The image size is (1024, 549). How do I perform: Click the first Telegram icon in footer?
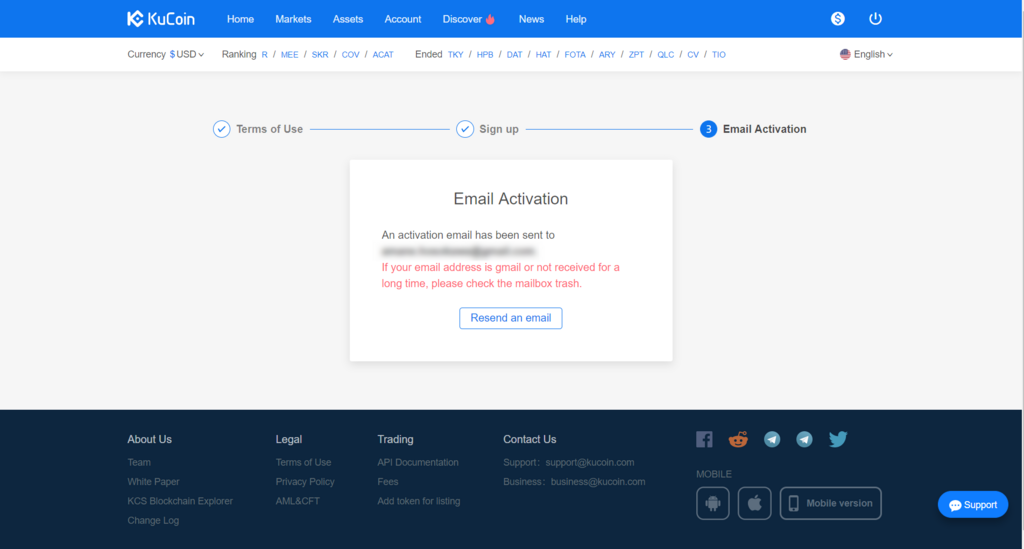tap(772, 439)
